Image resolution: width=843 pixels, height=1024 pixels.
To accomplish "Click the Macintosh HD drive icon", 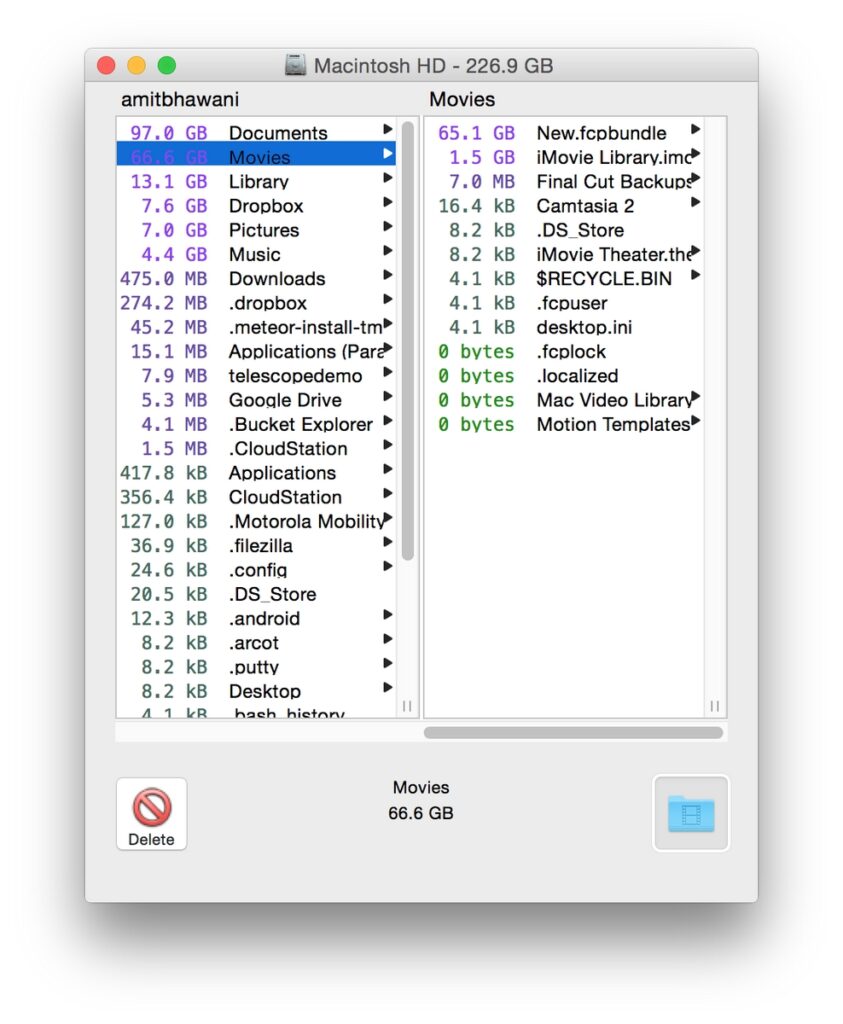I will [x=296, y=63].
